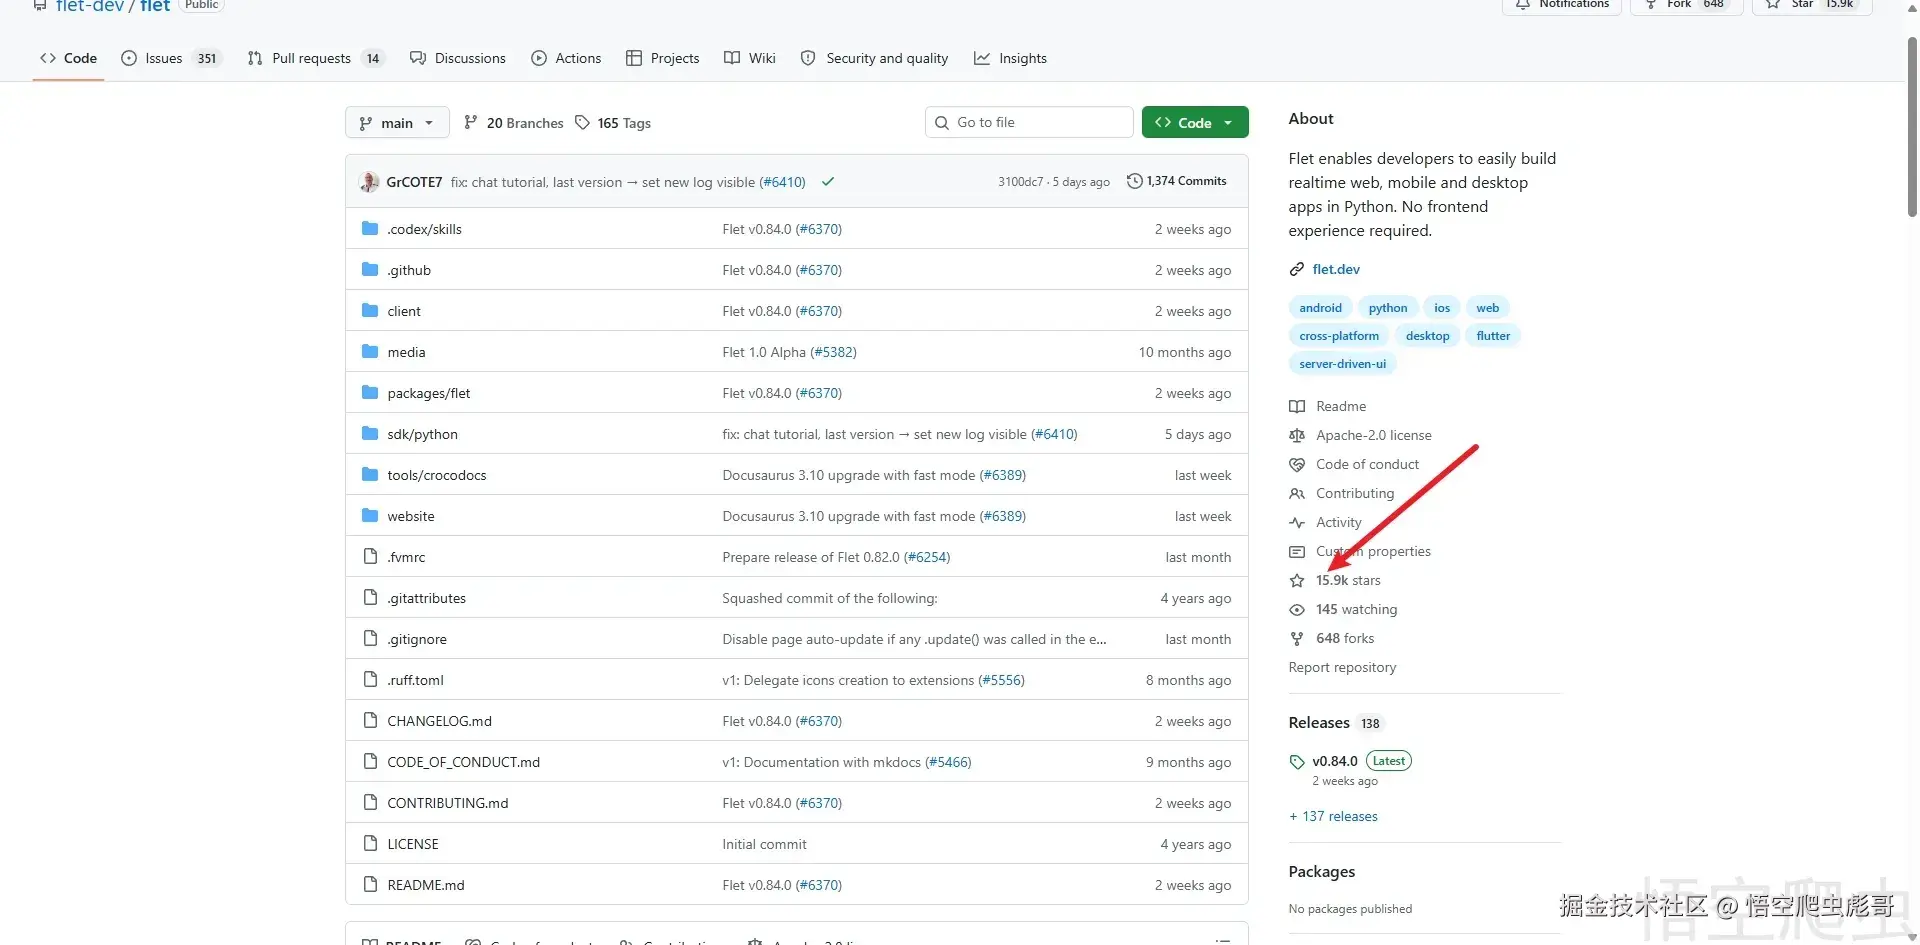1920x945 pixels.
Task: Expand the green Code dropdown button
Action: click(1195, 123)
